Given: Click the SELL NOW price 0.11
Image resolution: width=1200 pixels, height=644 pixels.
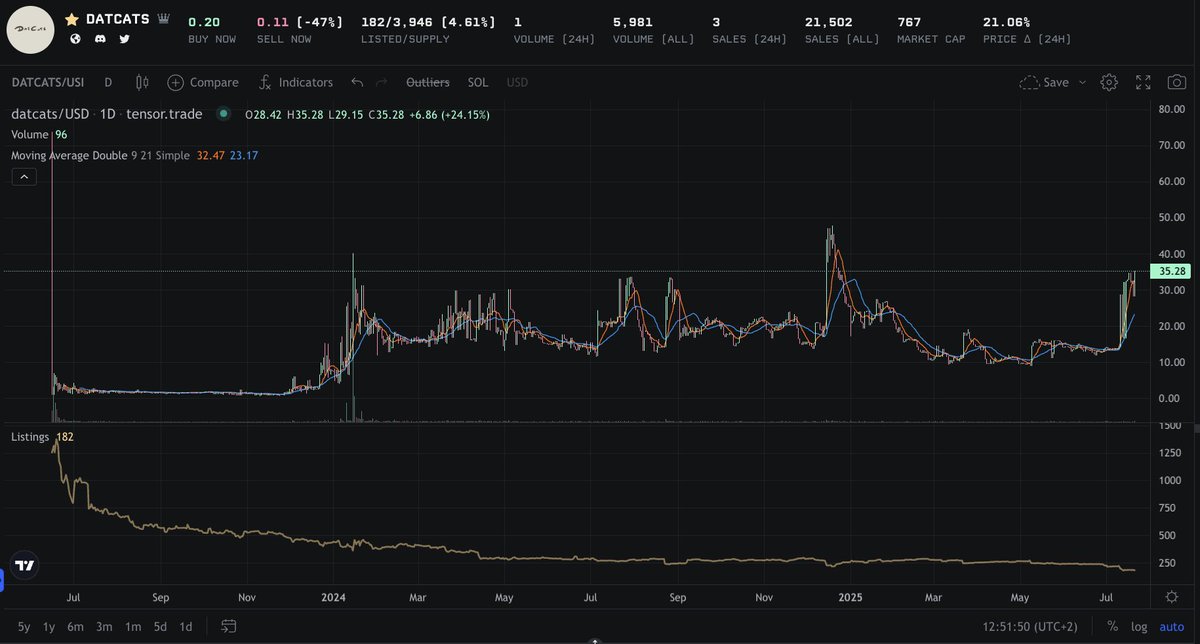Looking at the screenshot, I should pos(271,21).
